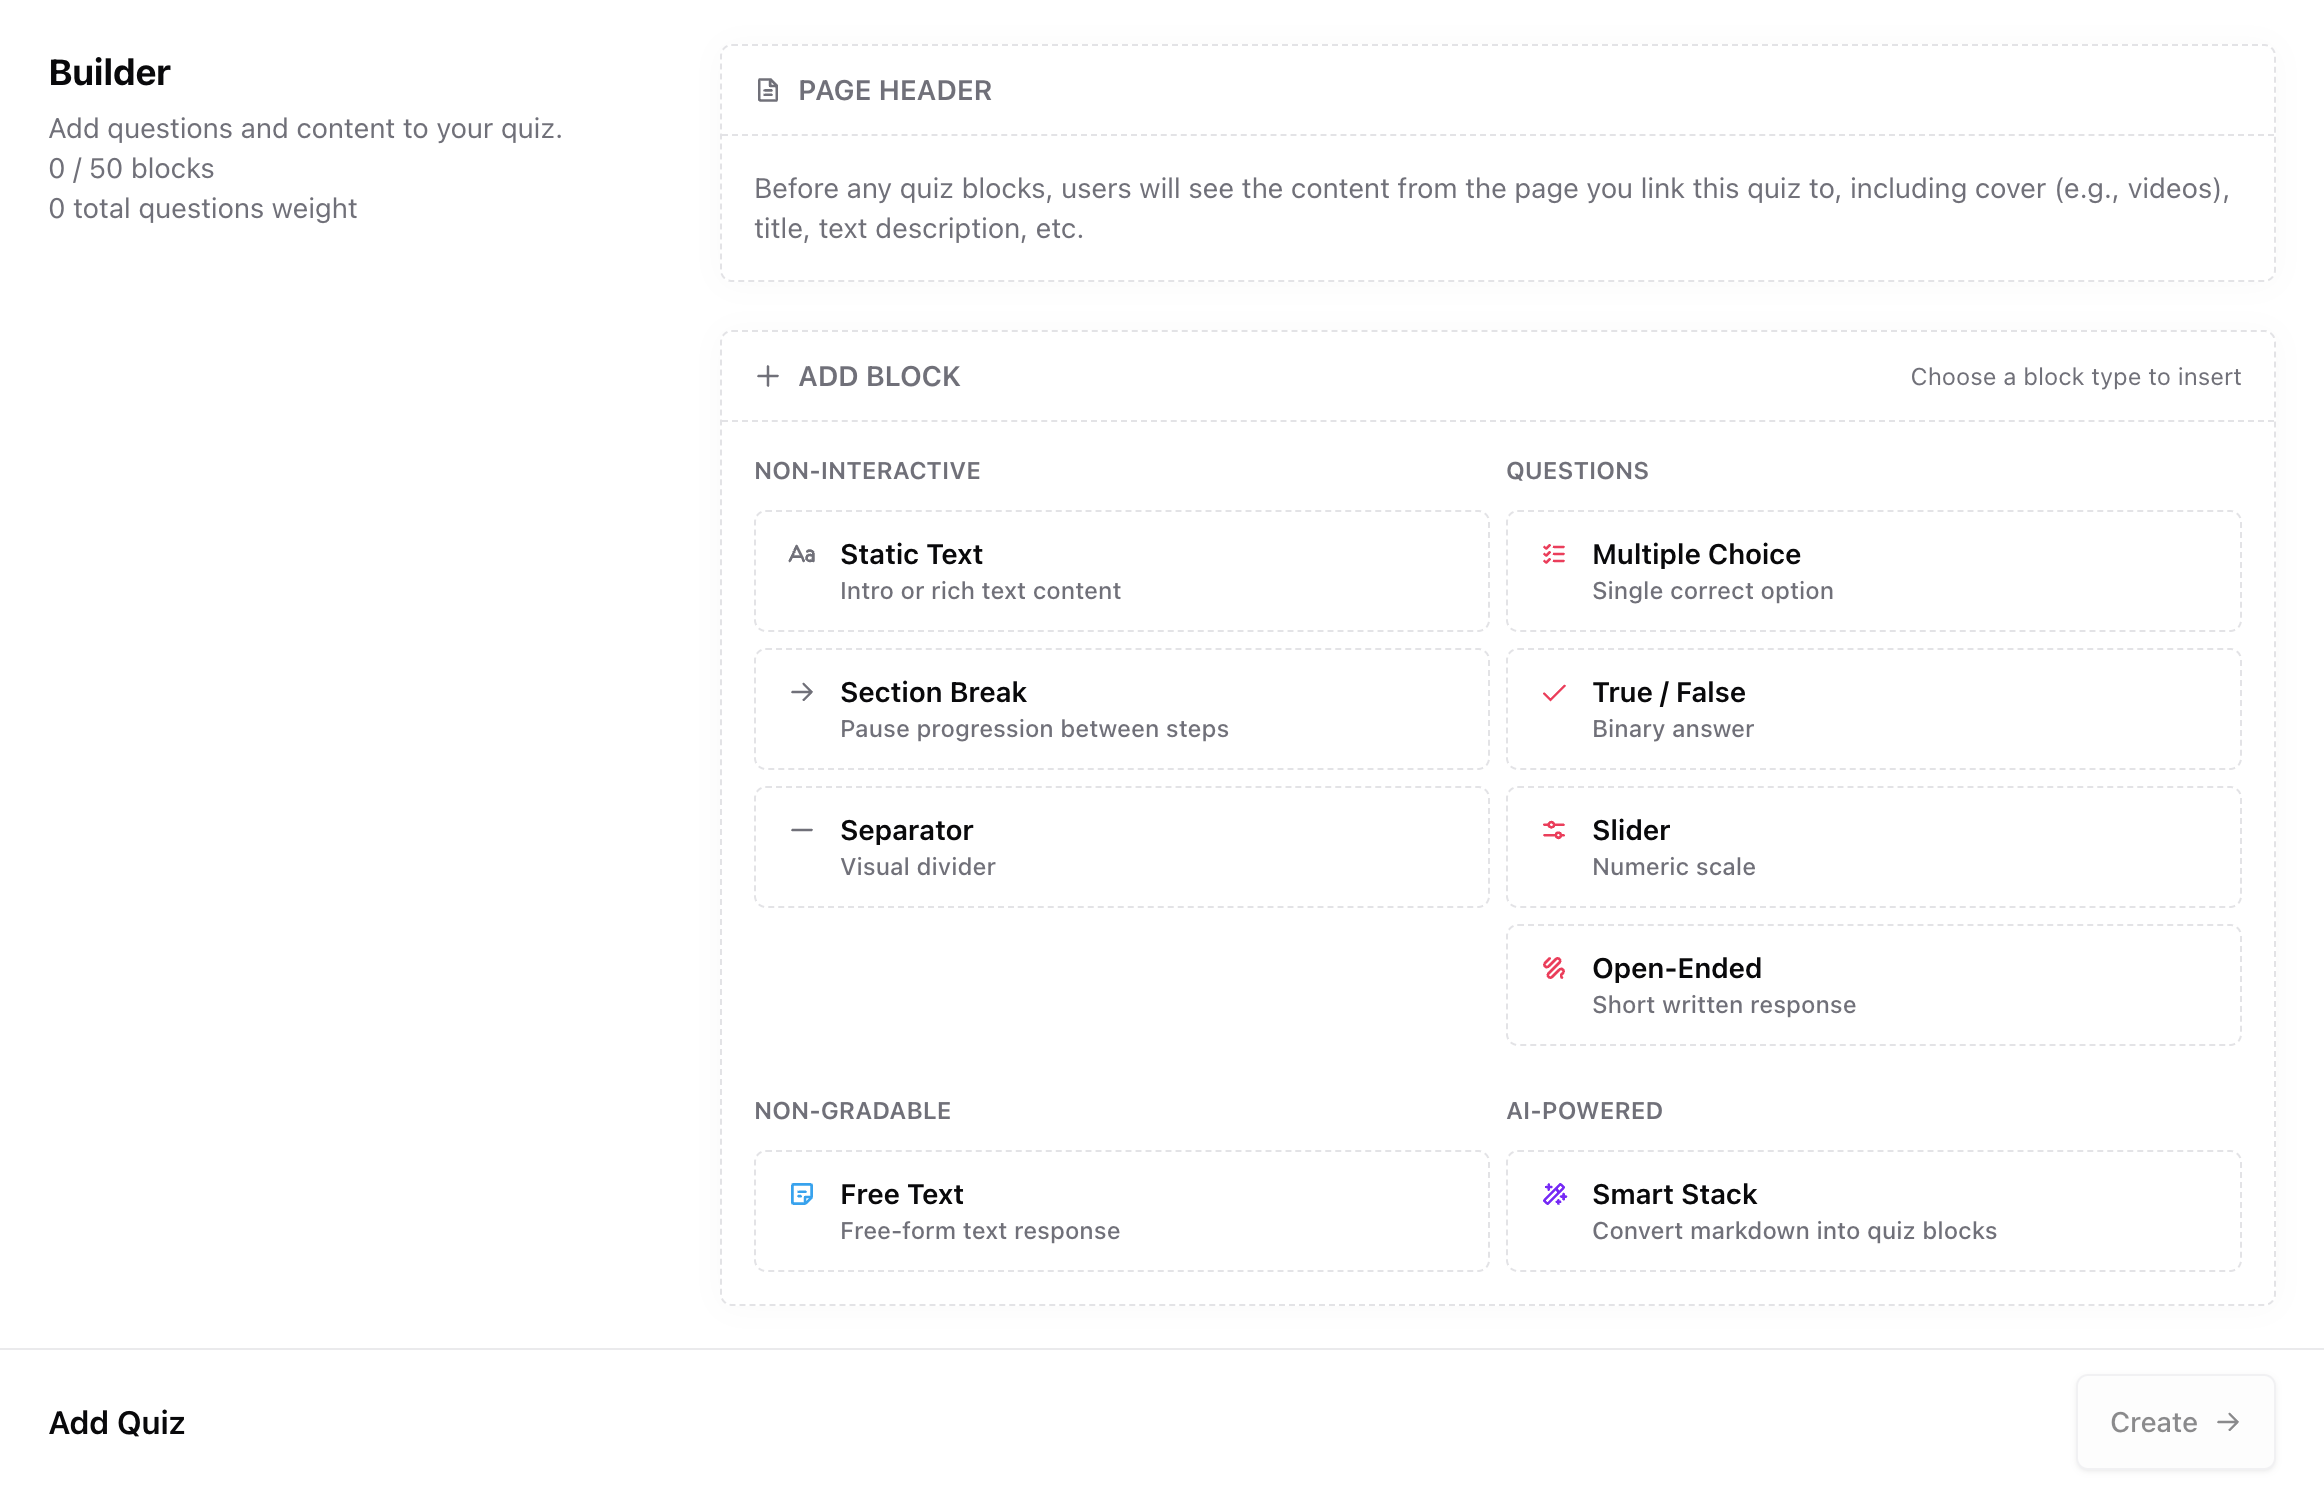Insert the Slider numeric scale block
The height and width of the screenshot is (1494, 2324).
(1872, 846)
